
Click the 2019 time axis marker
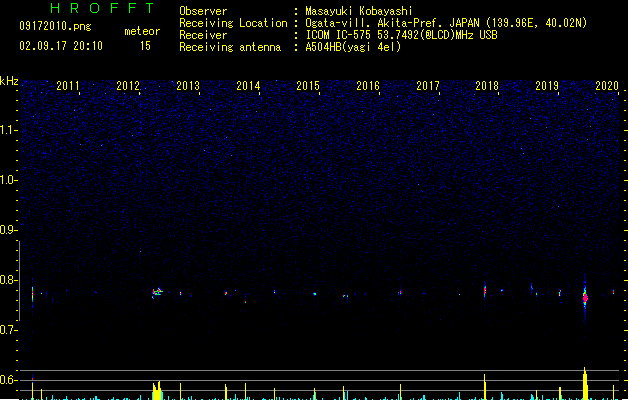point(547,86)
